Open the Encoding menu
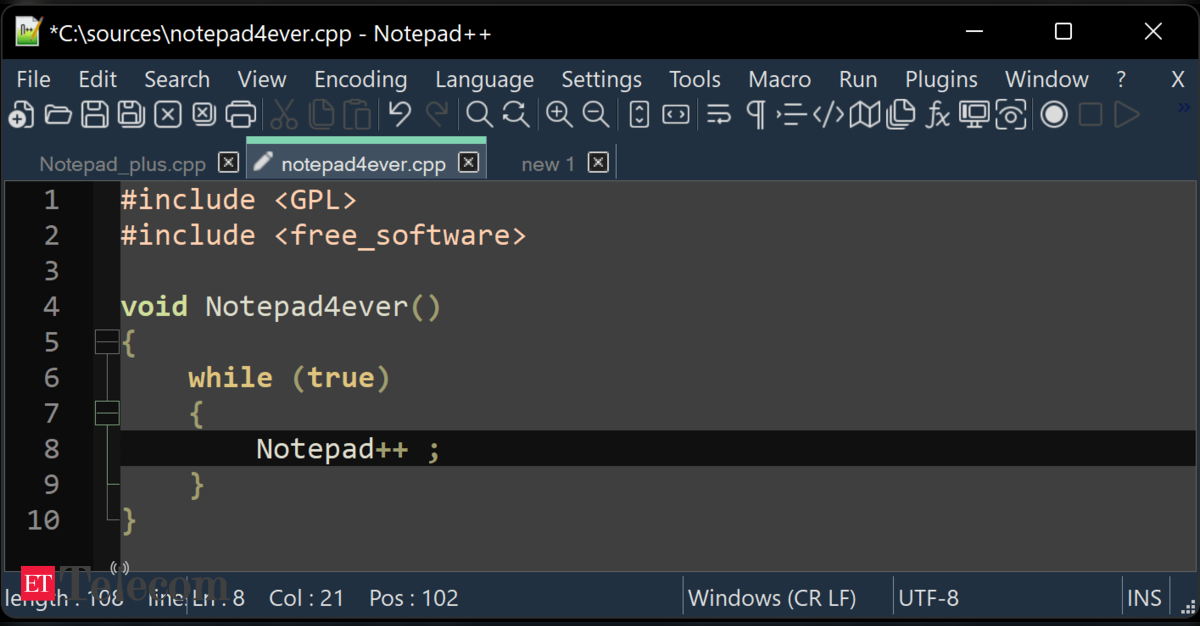This screenshot has width=1200, height=626. (360, 80)
